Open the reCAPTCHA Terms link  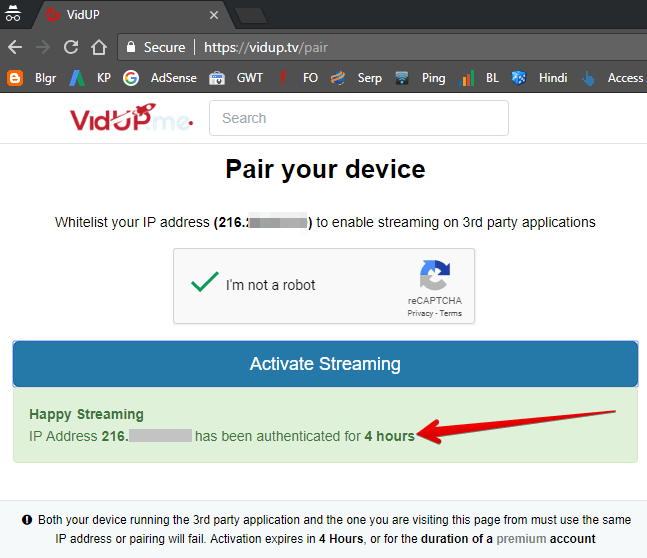click(x=451, y=313)
